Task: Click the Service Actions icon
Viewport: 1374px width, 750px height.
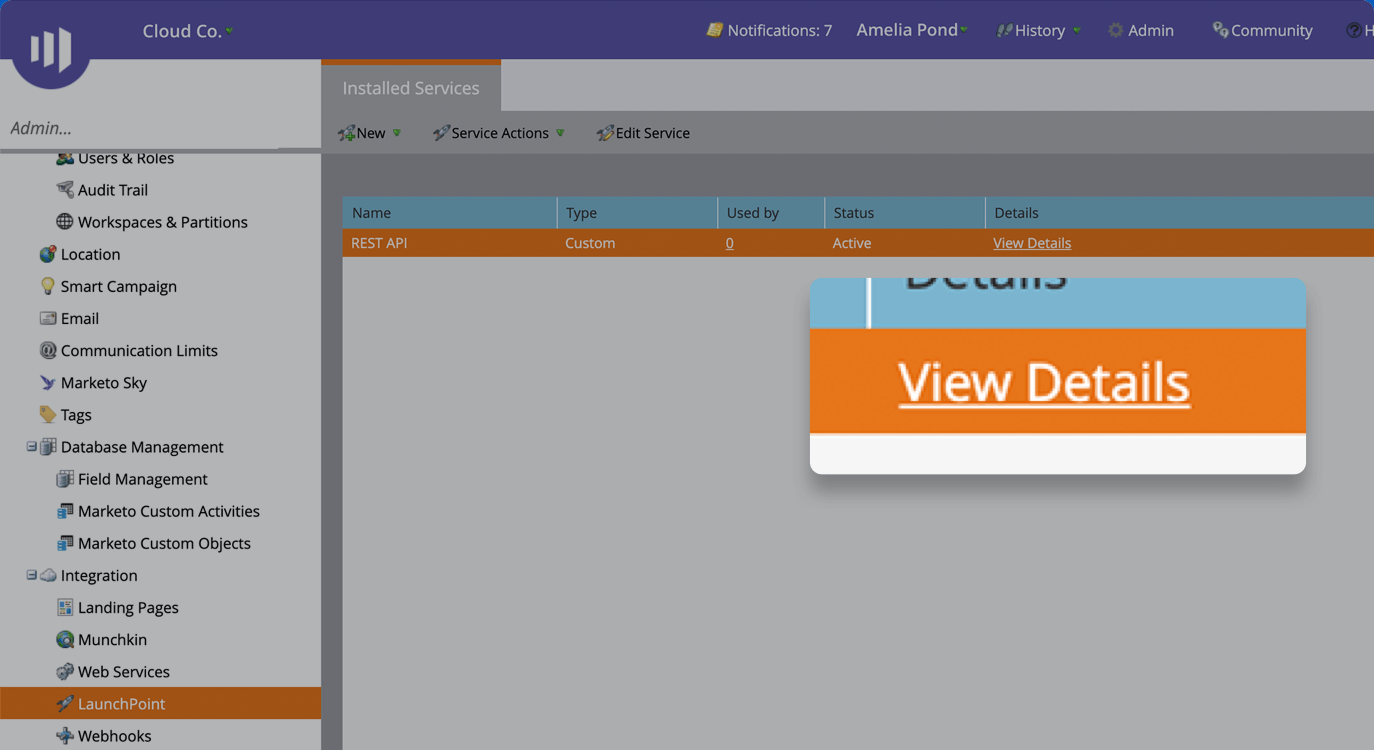Action: coord(441,133)
